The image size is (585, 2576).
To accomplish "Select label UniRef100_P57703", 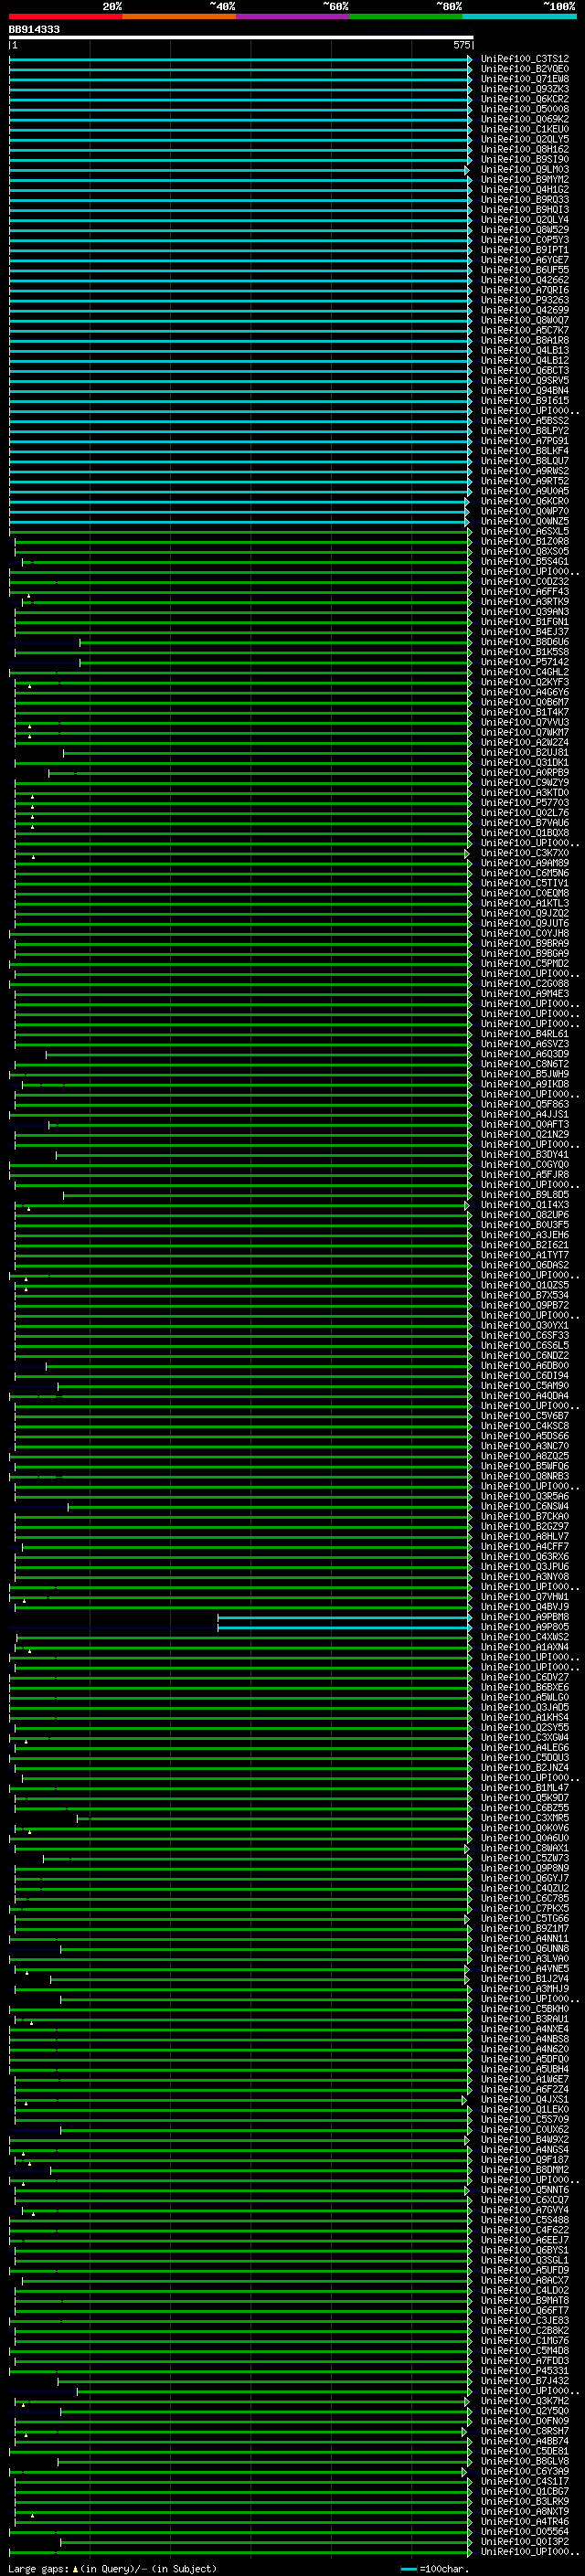I will tap(525, 803).
